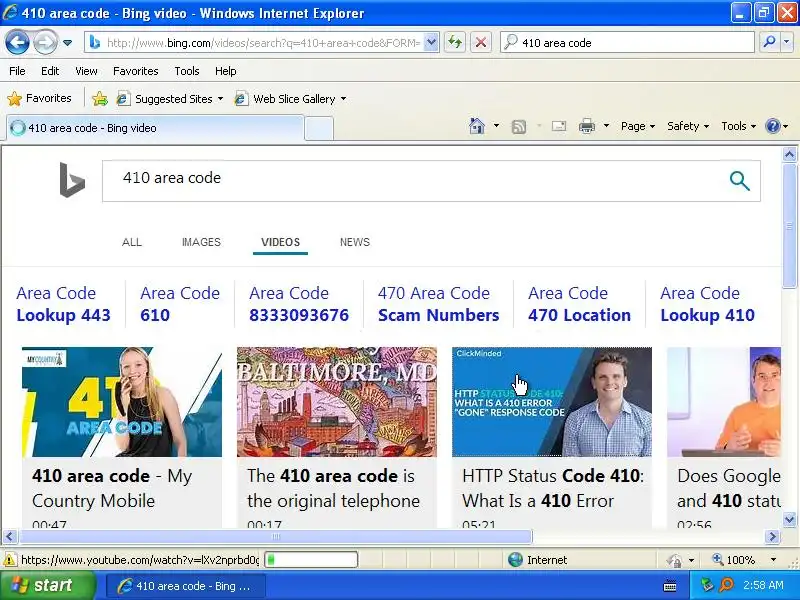Image resolution: width=800 pixels, height=600 pixels.
Task: Open the zoom level 100% dropdown
Action: pyautogui.click(x=772, y=560)
